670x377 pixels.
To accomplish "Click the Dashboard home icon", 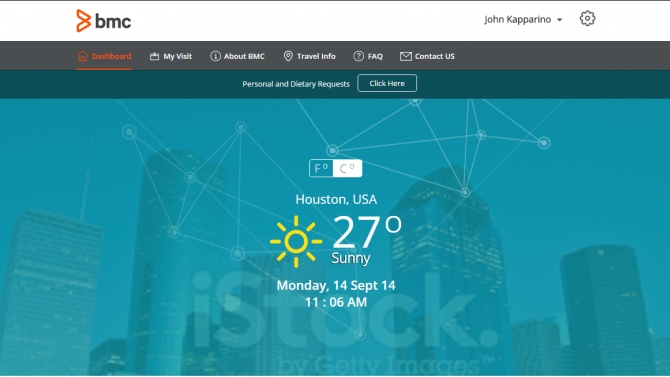I will 82,56.
